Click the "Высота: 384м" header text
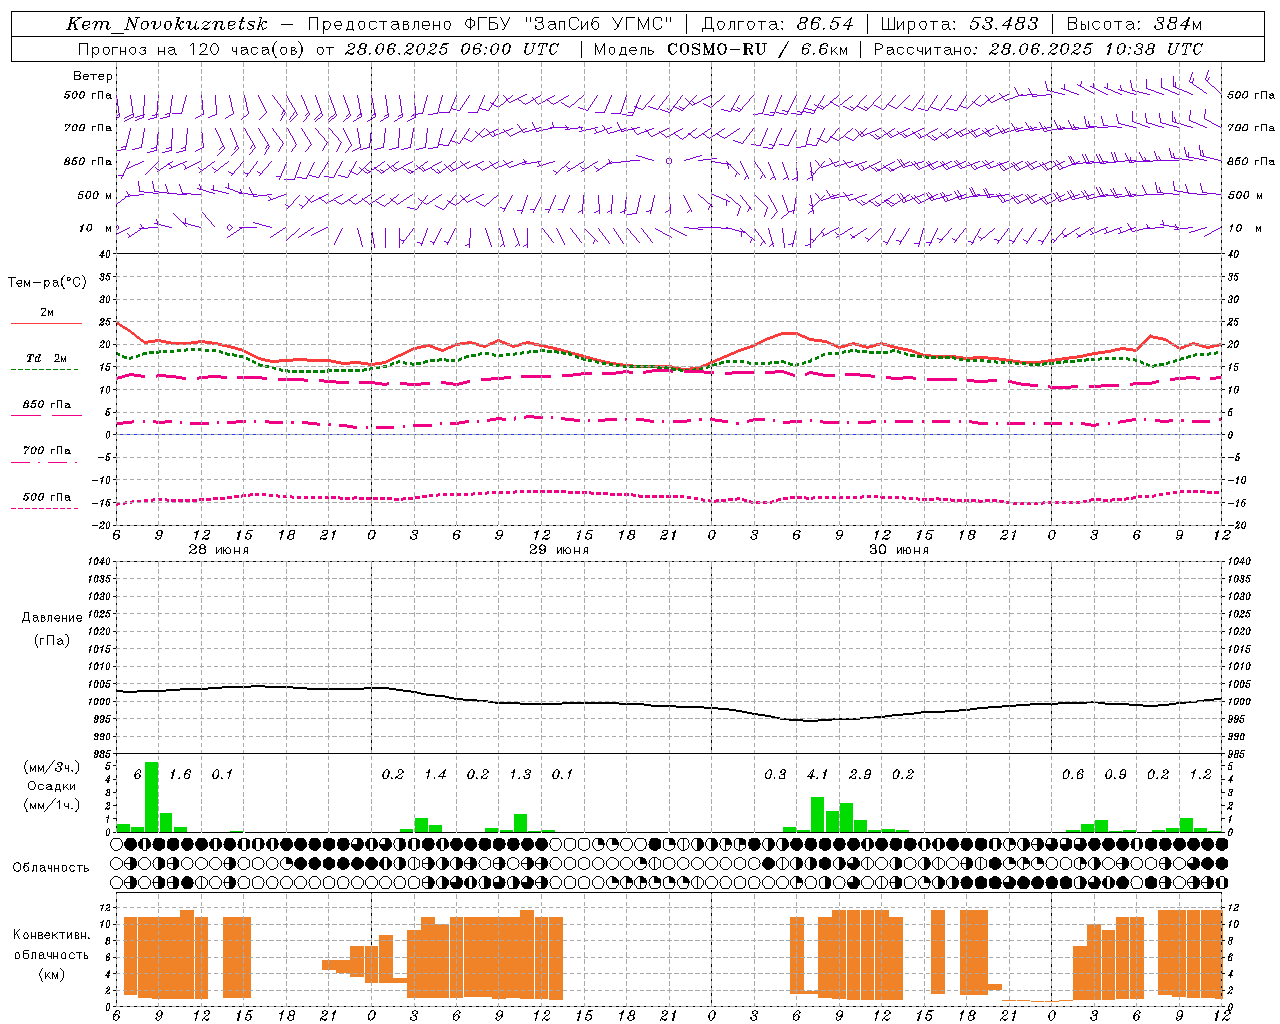Image resolution: width=1280 pixels, height=1024 pixels. click(x=1135, y=24)
